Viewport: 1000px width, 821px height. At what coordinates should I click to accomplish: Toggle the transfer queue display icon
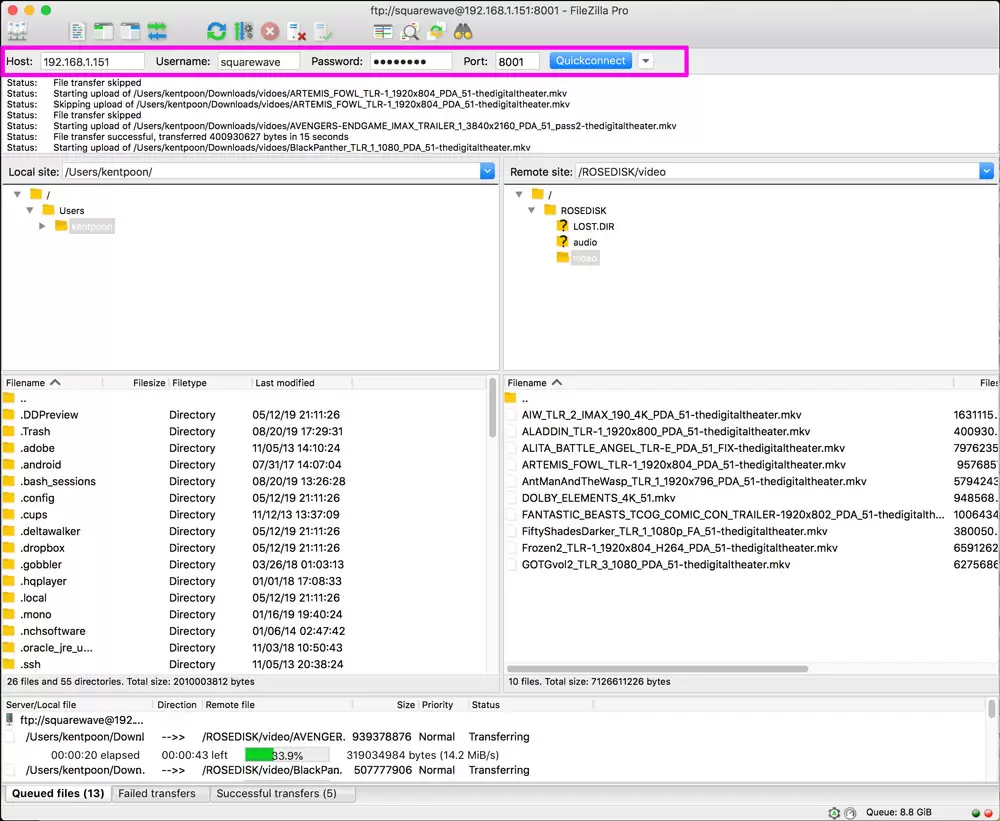[157, 32]
